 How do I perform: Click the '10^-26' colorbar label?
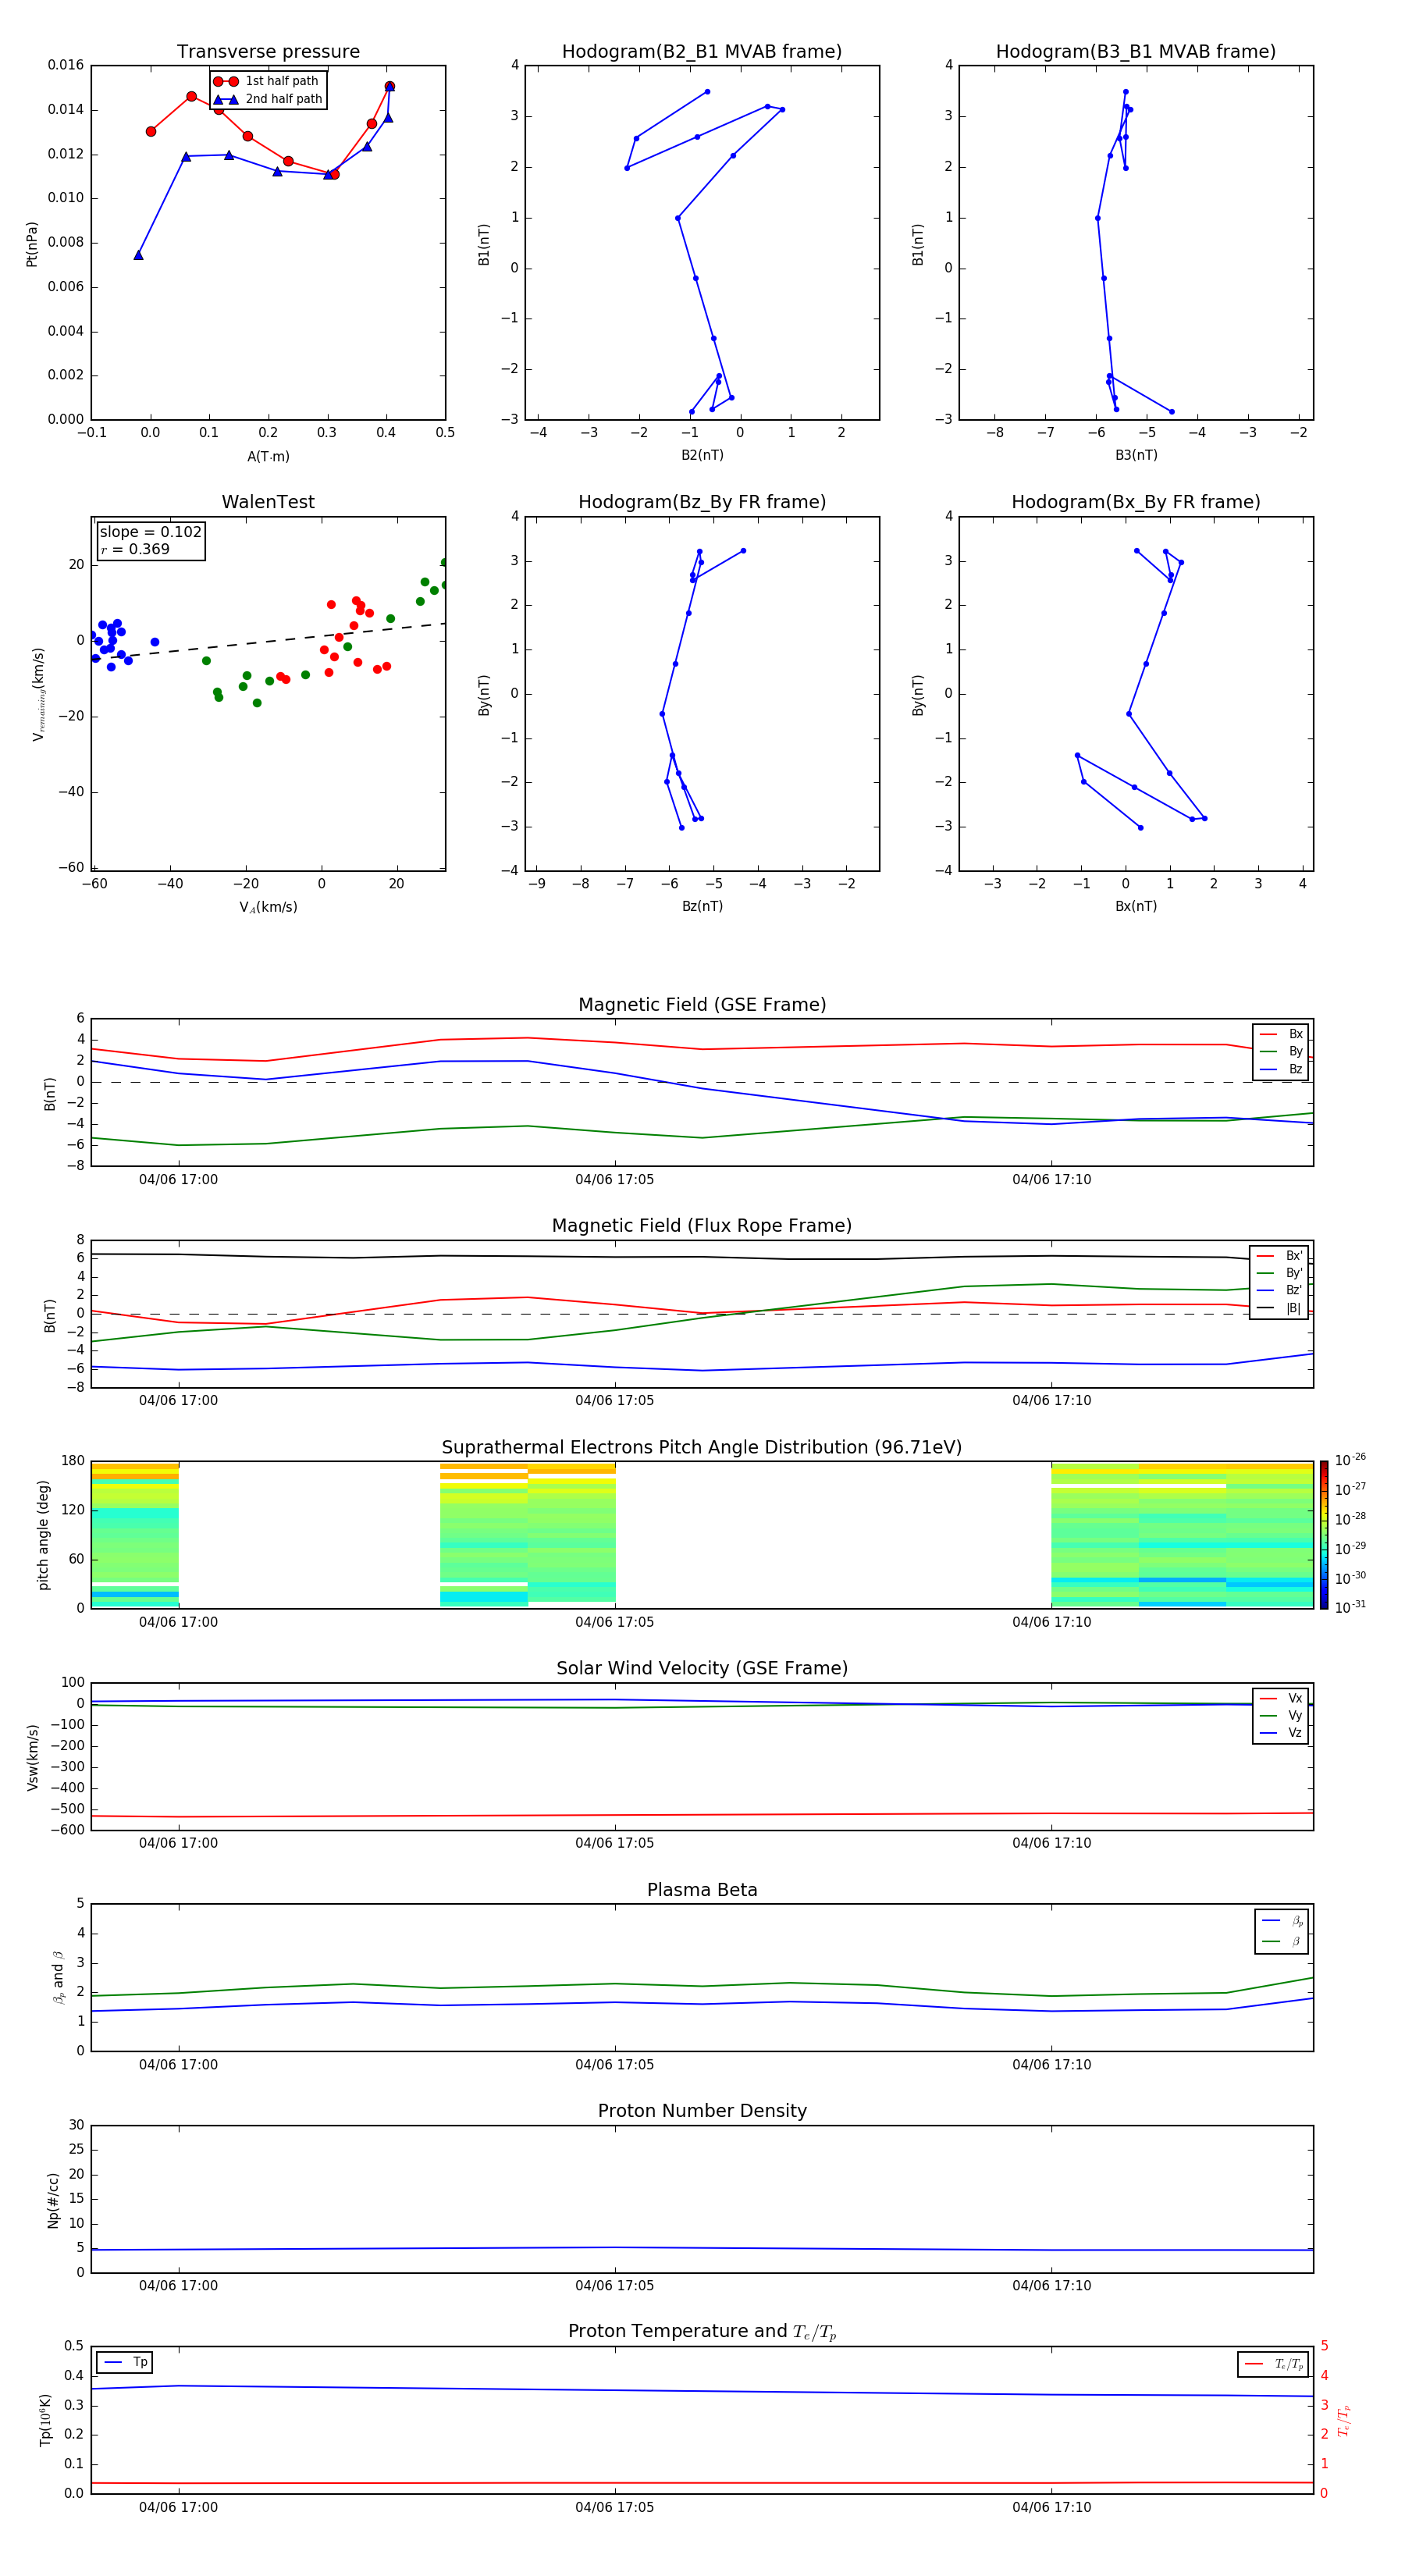tap(1349, 1460)
